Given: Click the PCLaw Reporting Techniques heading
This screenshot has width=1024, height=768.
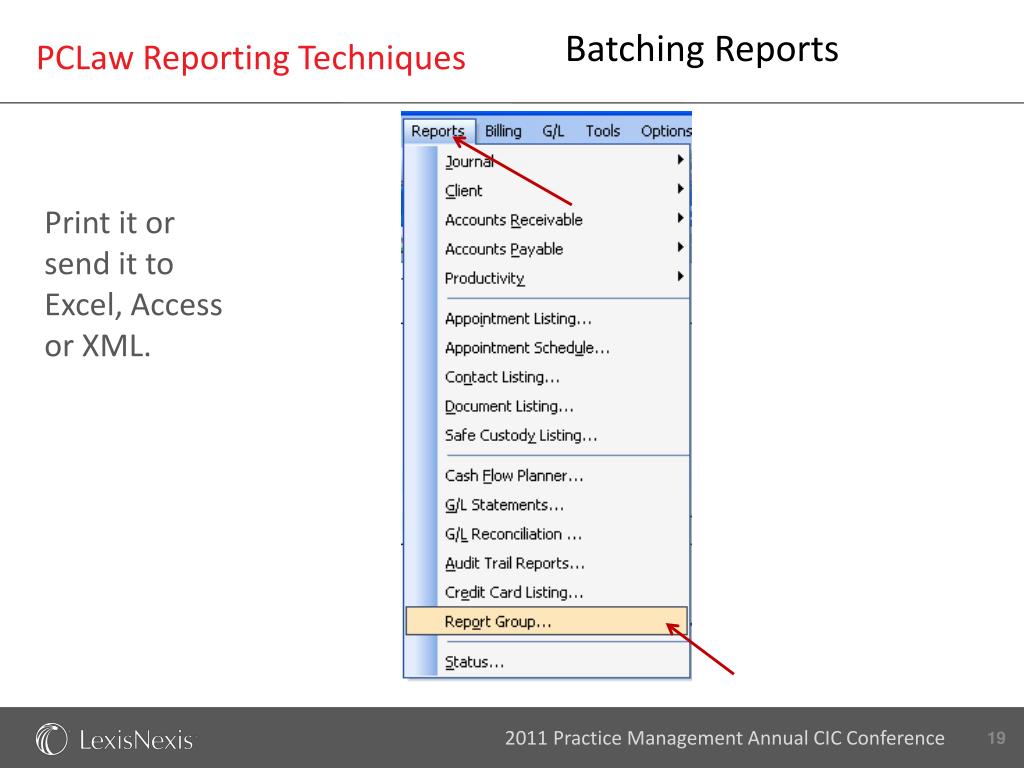Looking at the screenshot, I should tap(251, 57).
